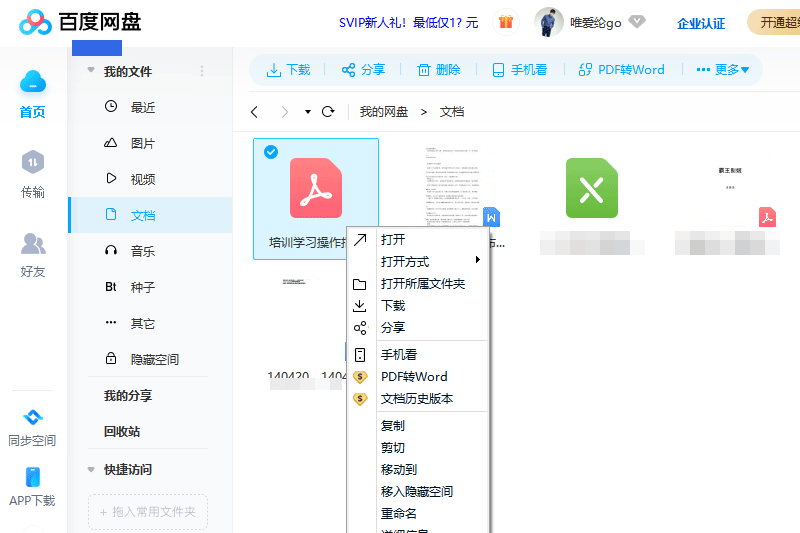
Task: Click 我的网盘 breadcrumb
Action: 384,112
